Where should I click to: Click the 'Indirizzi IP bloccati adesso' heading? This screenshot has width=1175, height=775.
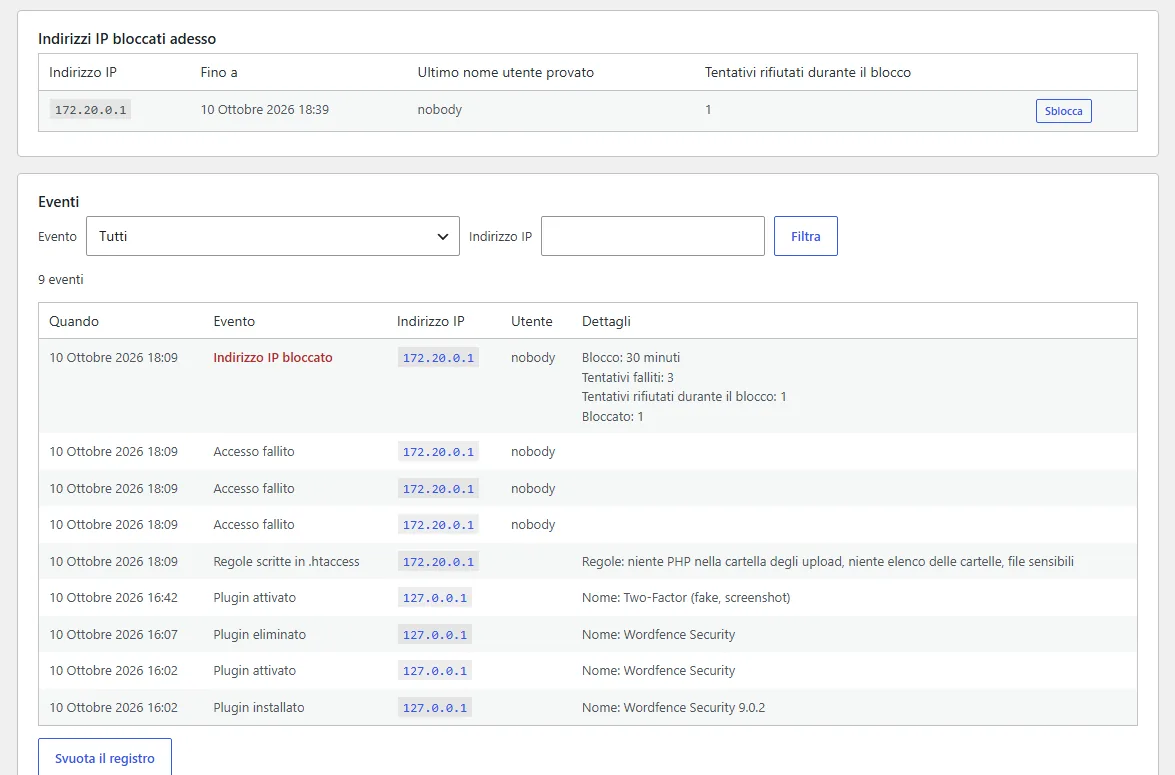(127, 39)
